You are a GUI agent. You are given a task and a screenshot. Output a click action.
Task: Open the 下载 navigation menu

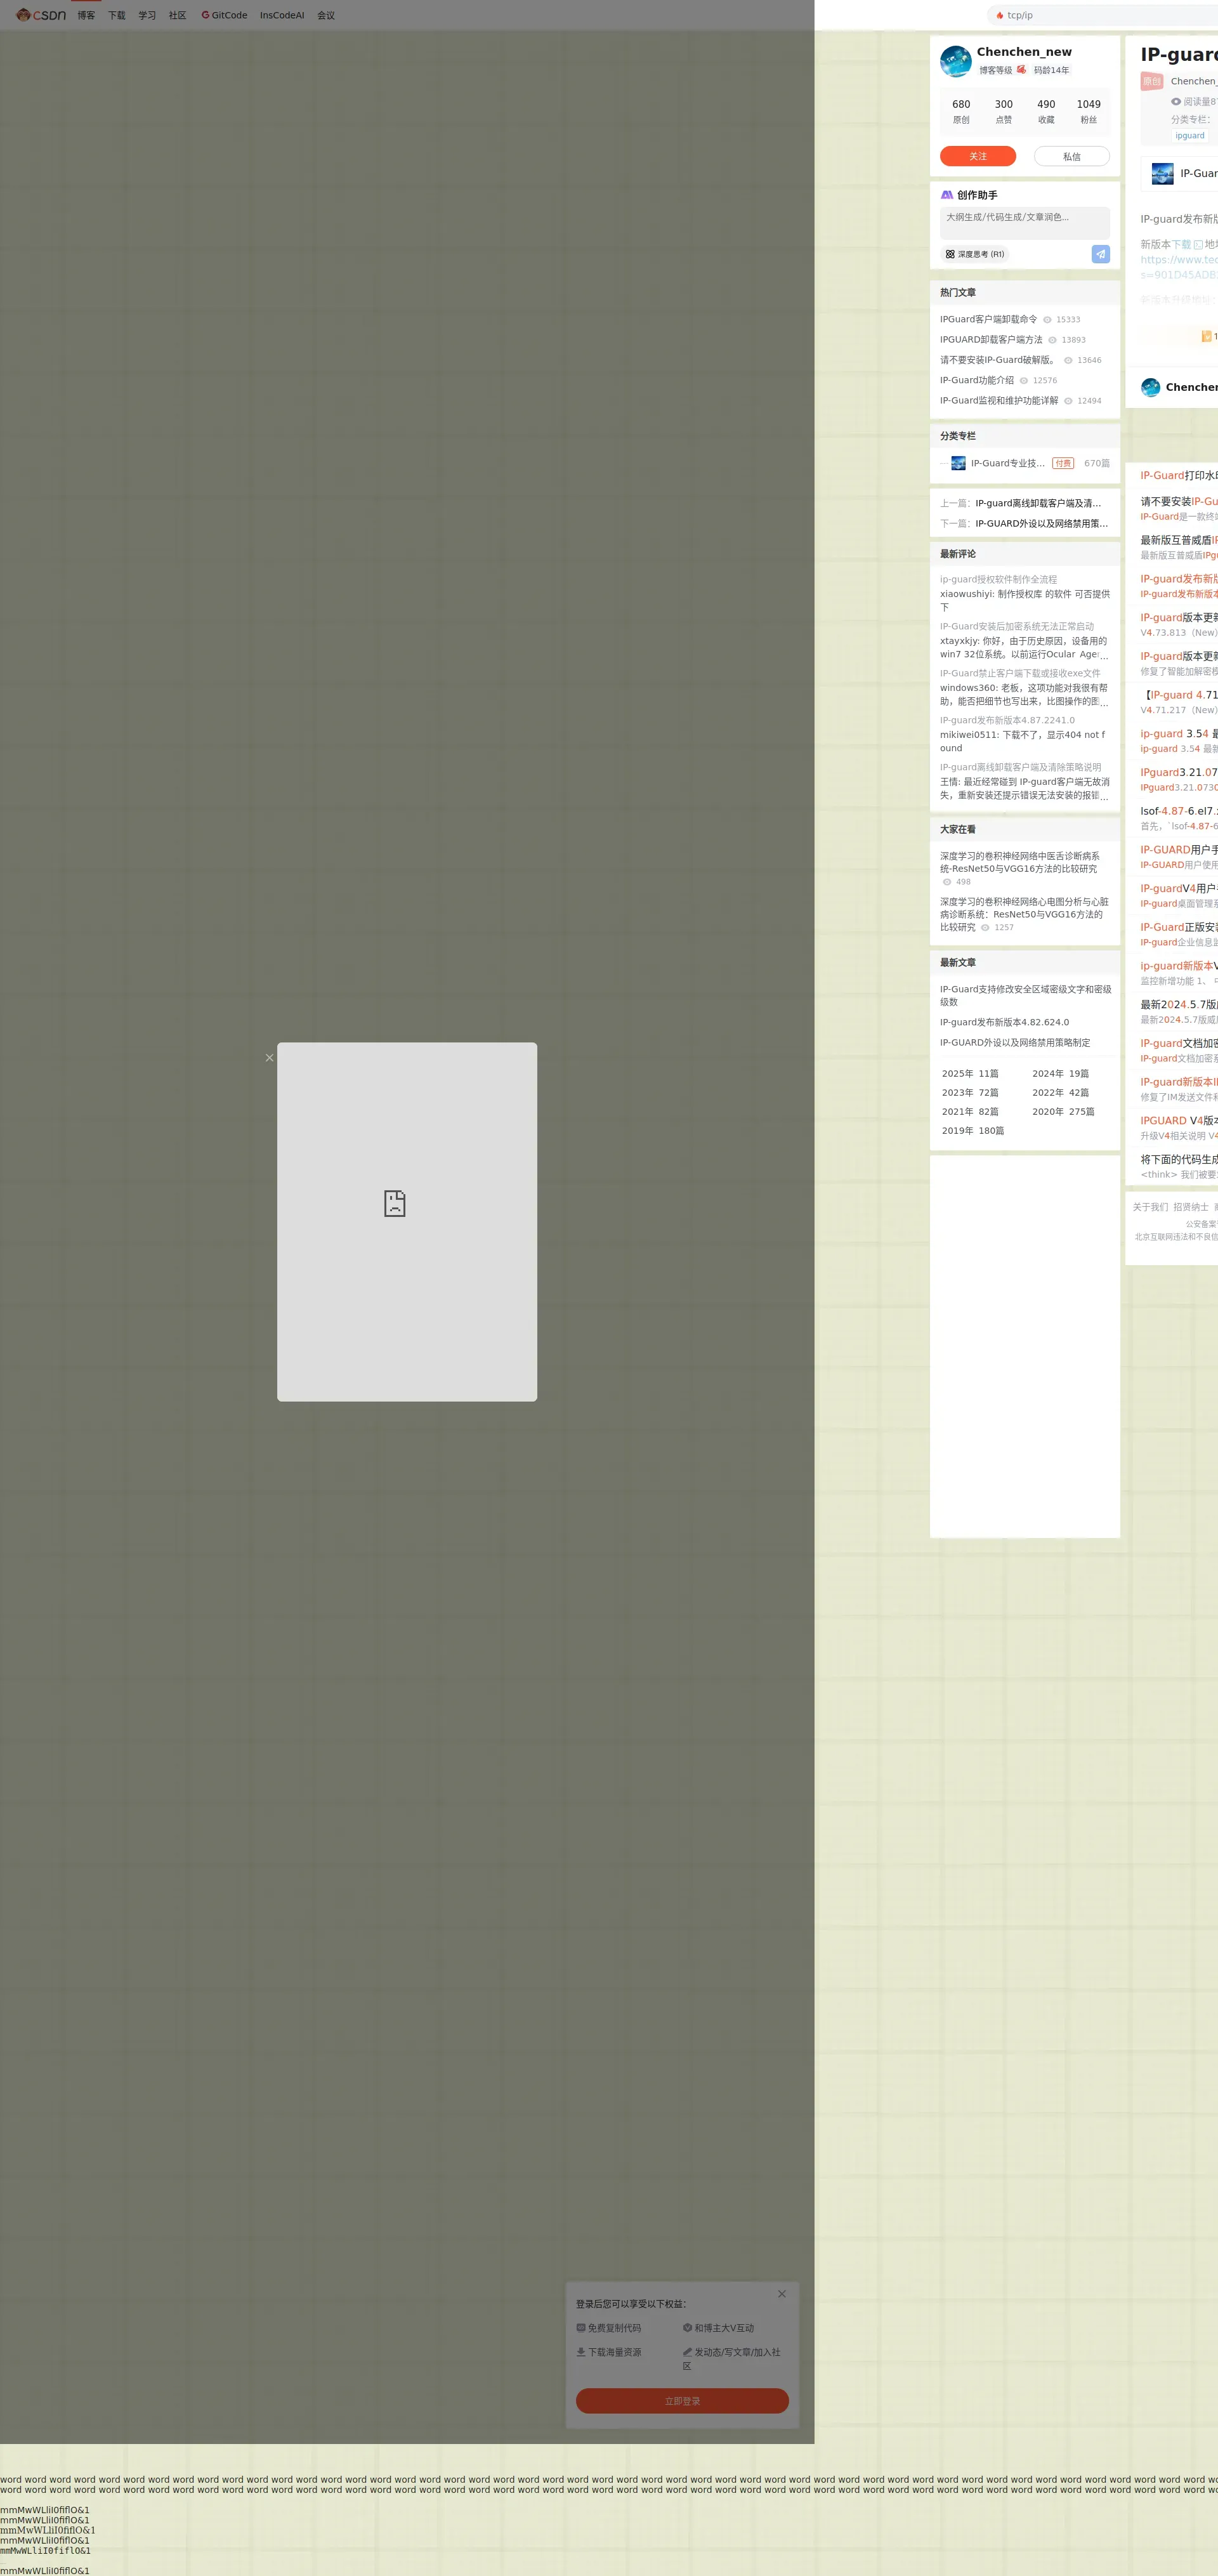[x=117, y=15]
